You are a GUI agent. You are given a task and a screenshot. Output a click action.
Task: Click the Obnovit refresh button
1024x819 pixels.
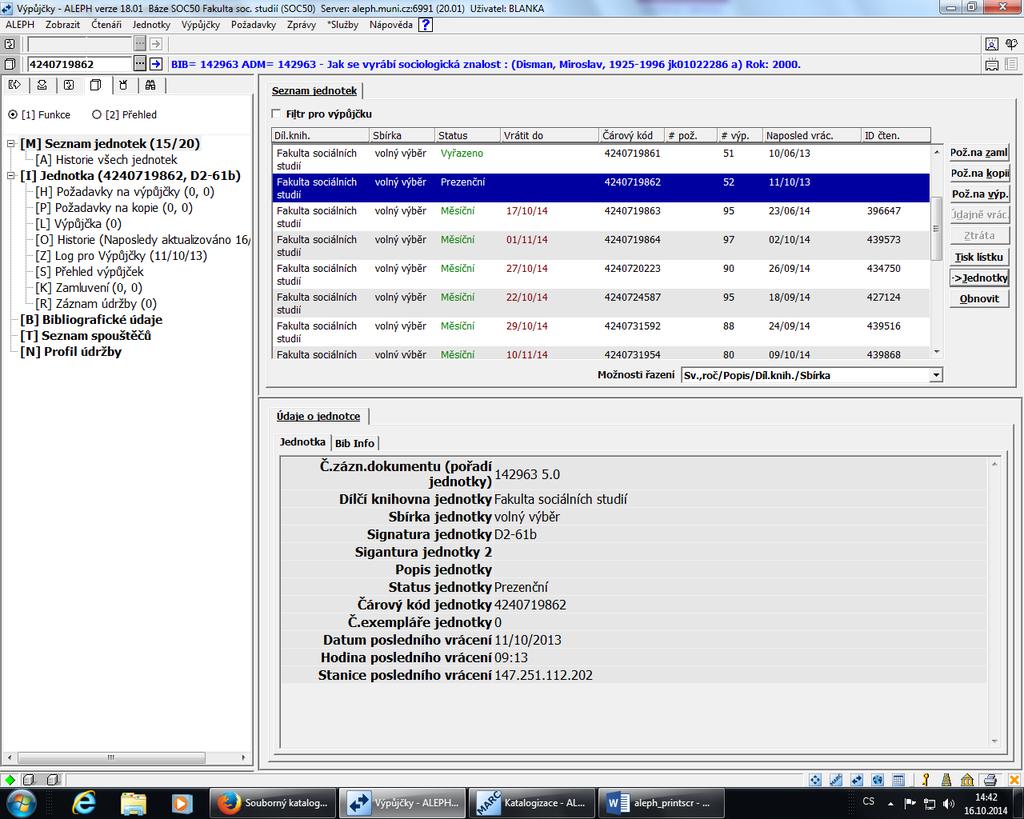pyautogui.click(x=979, y=298)
